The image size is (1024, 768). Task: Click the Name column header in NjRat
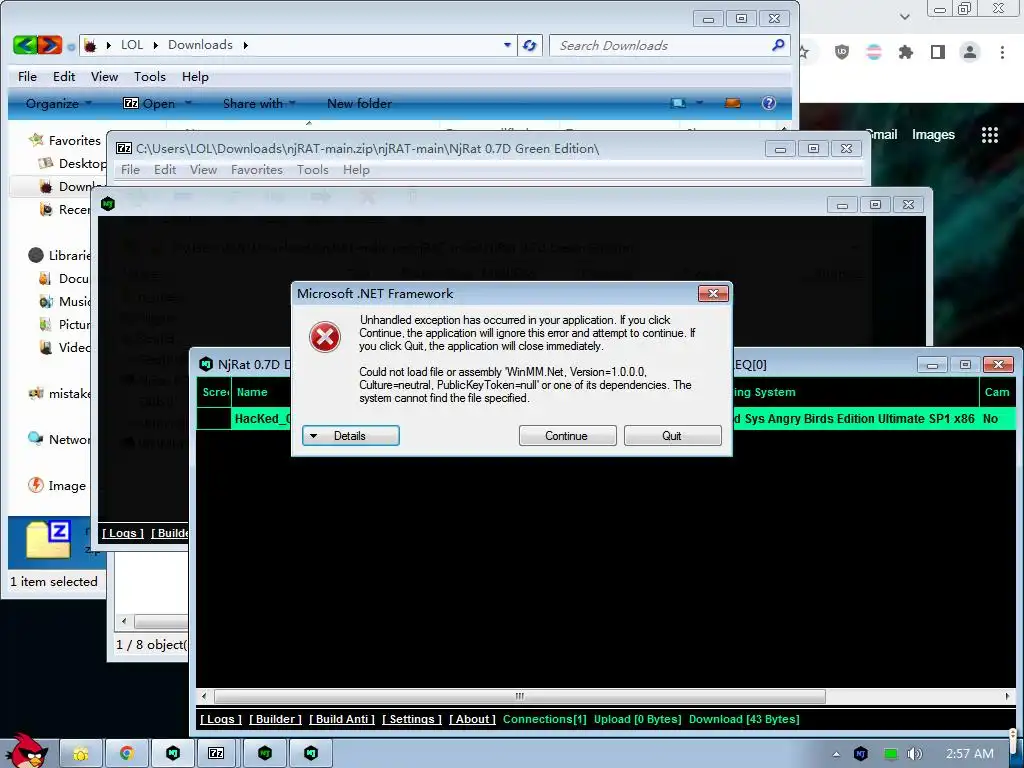coord(252,392)
